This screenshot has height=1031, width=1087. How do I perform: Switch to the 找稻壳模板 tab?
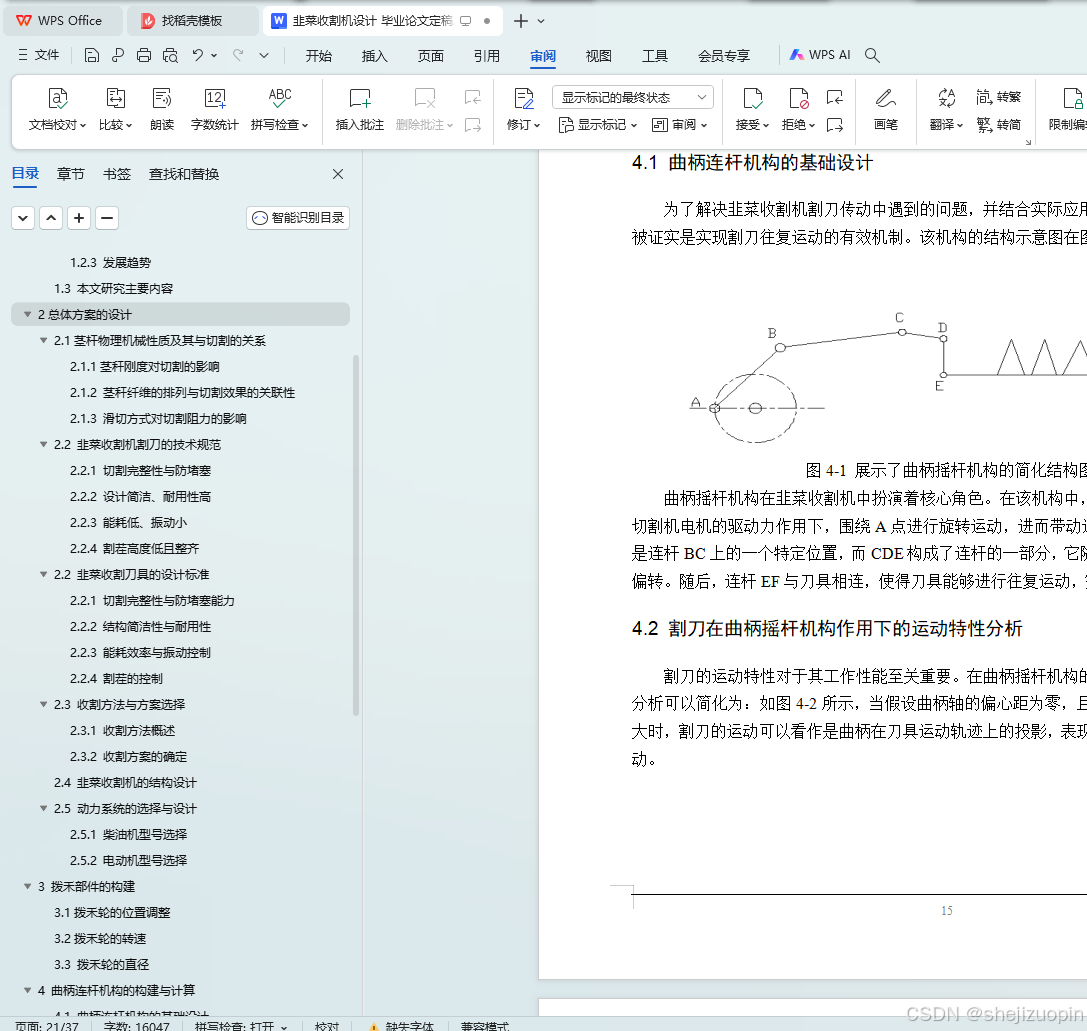[x=192, y=21]
